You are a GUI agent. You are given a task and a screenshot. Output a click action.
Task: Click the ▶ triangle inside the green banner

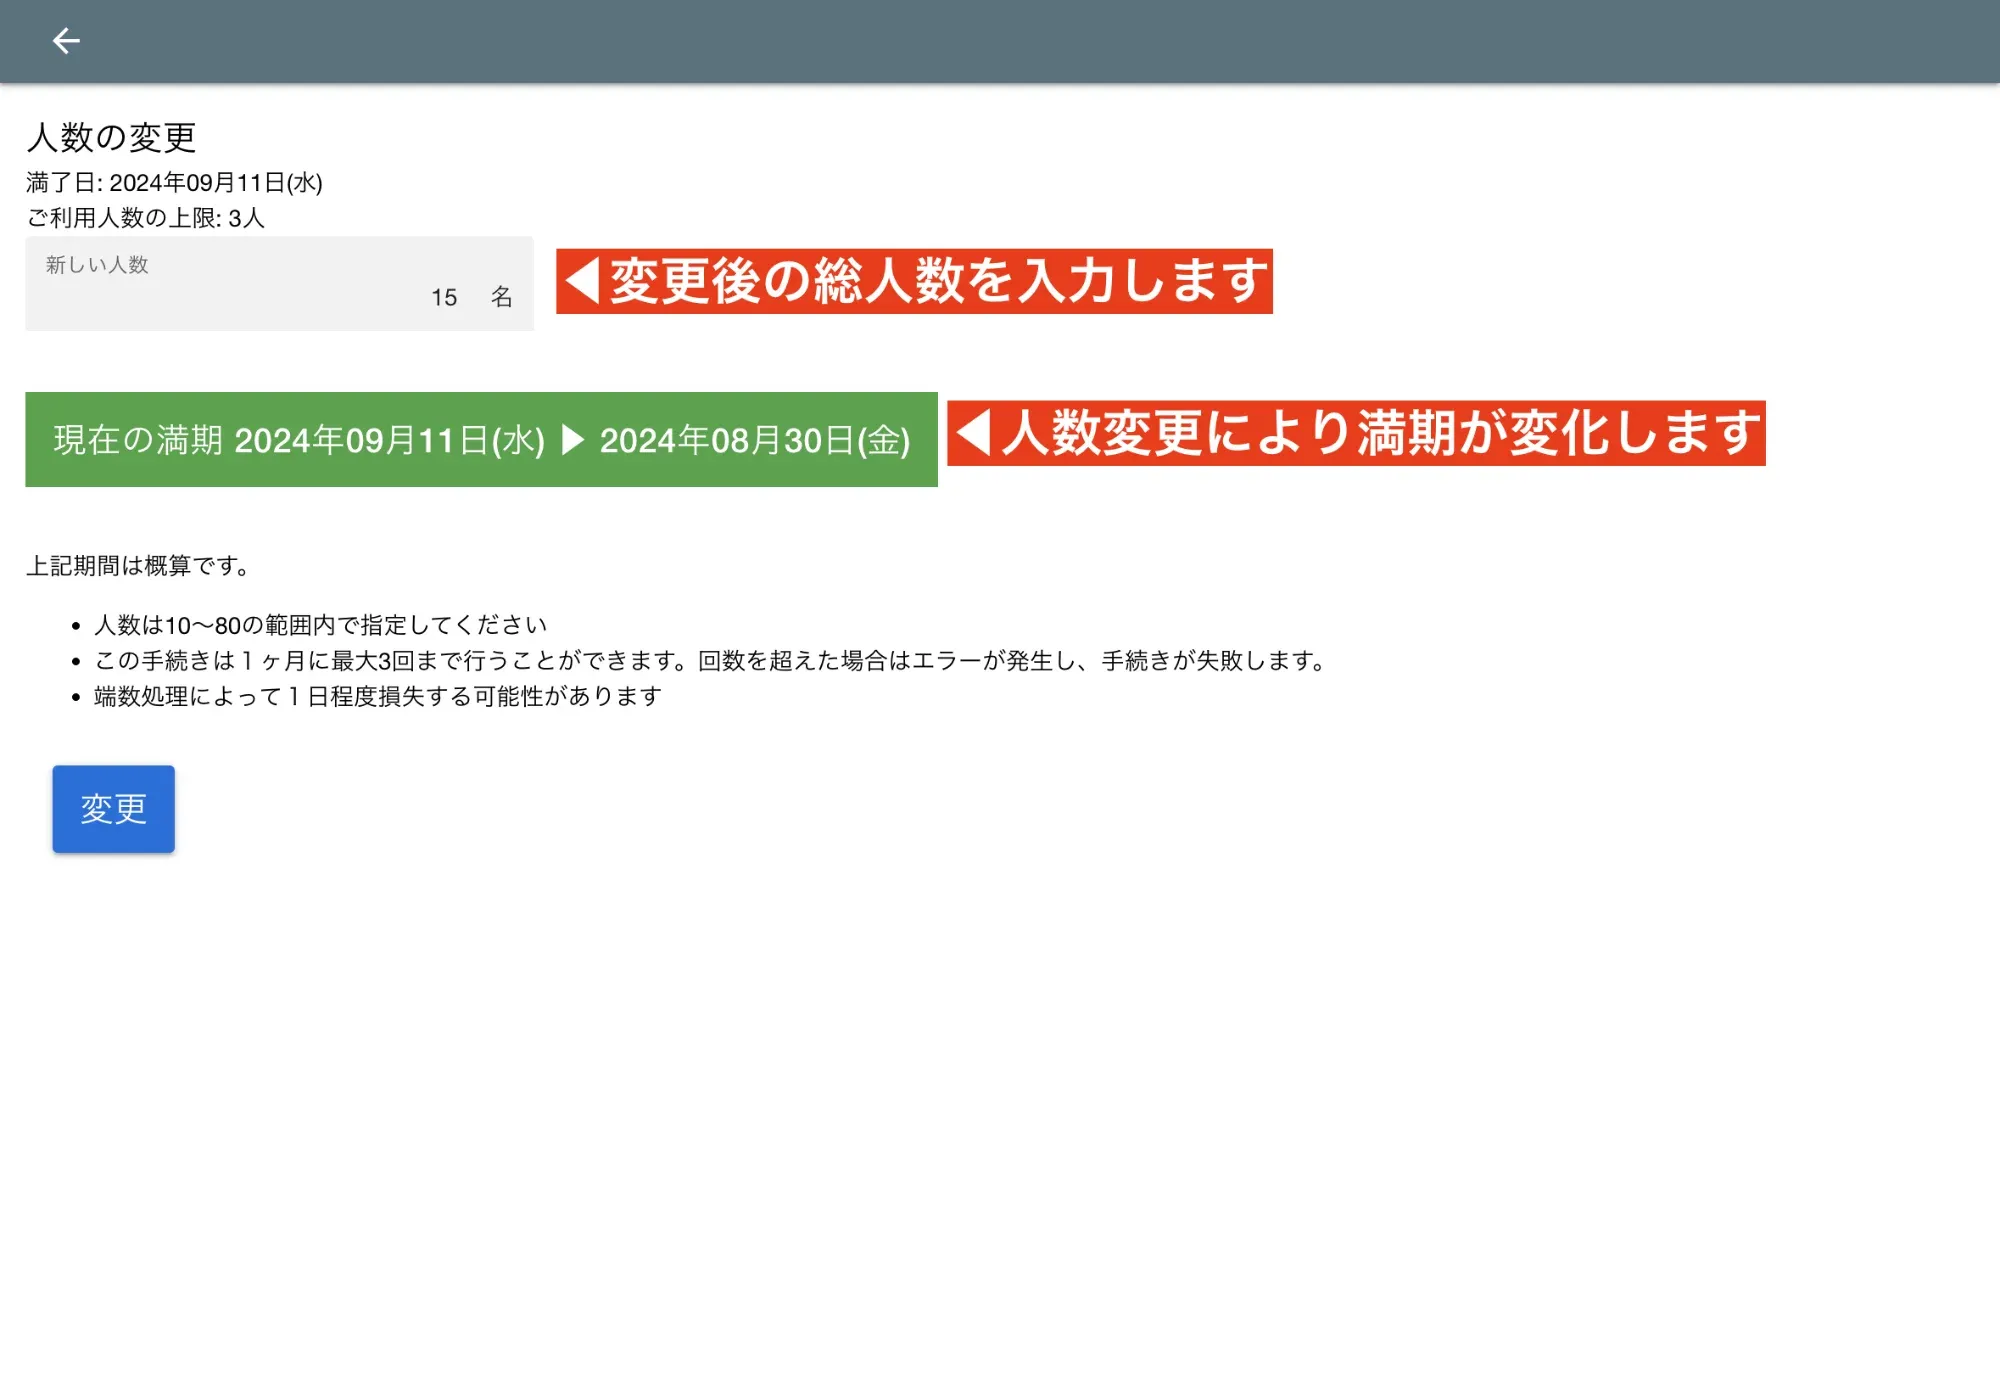573,440
